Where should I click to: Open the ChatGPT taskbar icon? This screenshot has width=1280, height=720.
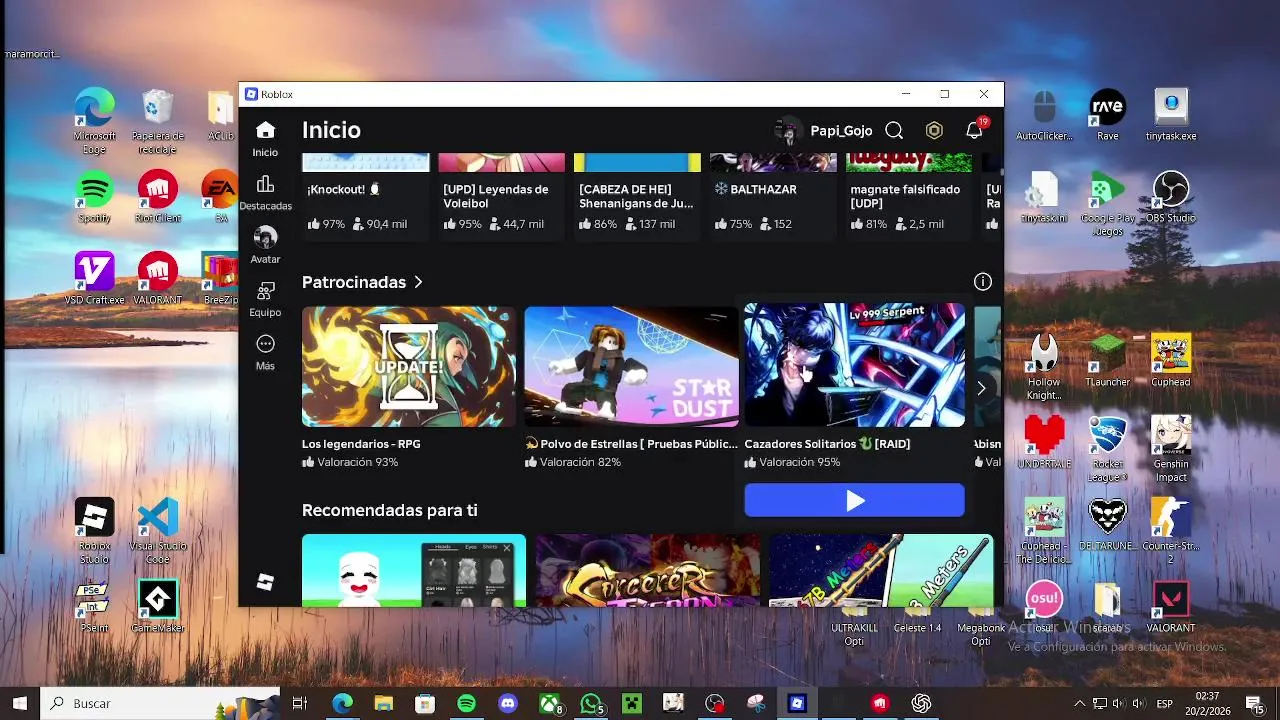pyautogui.click(x=921, y=703)
